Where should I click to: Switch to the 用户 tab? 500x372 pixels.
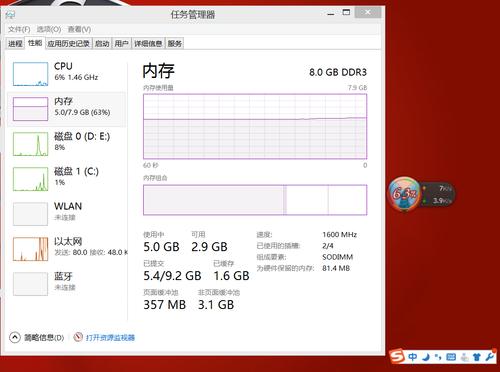[x=121, y=44]
